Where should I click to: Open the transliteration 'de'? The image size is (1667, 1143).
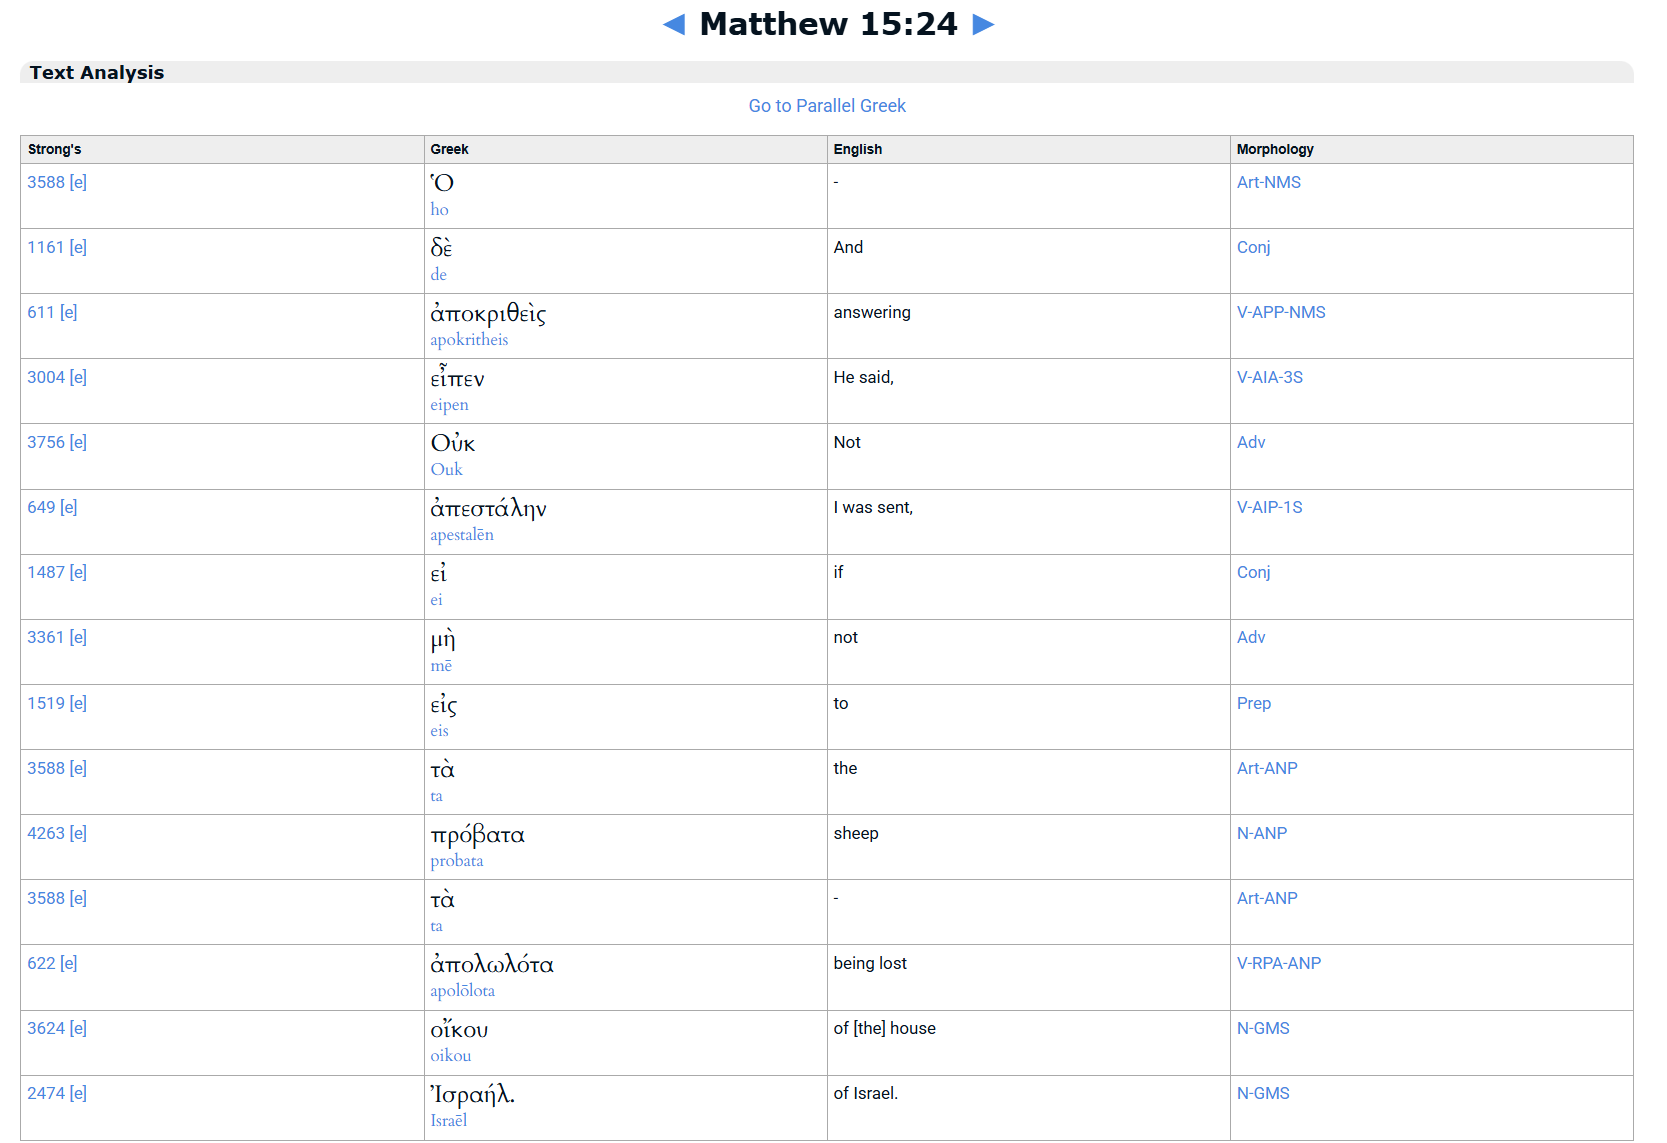pos(438,275)
